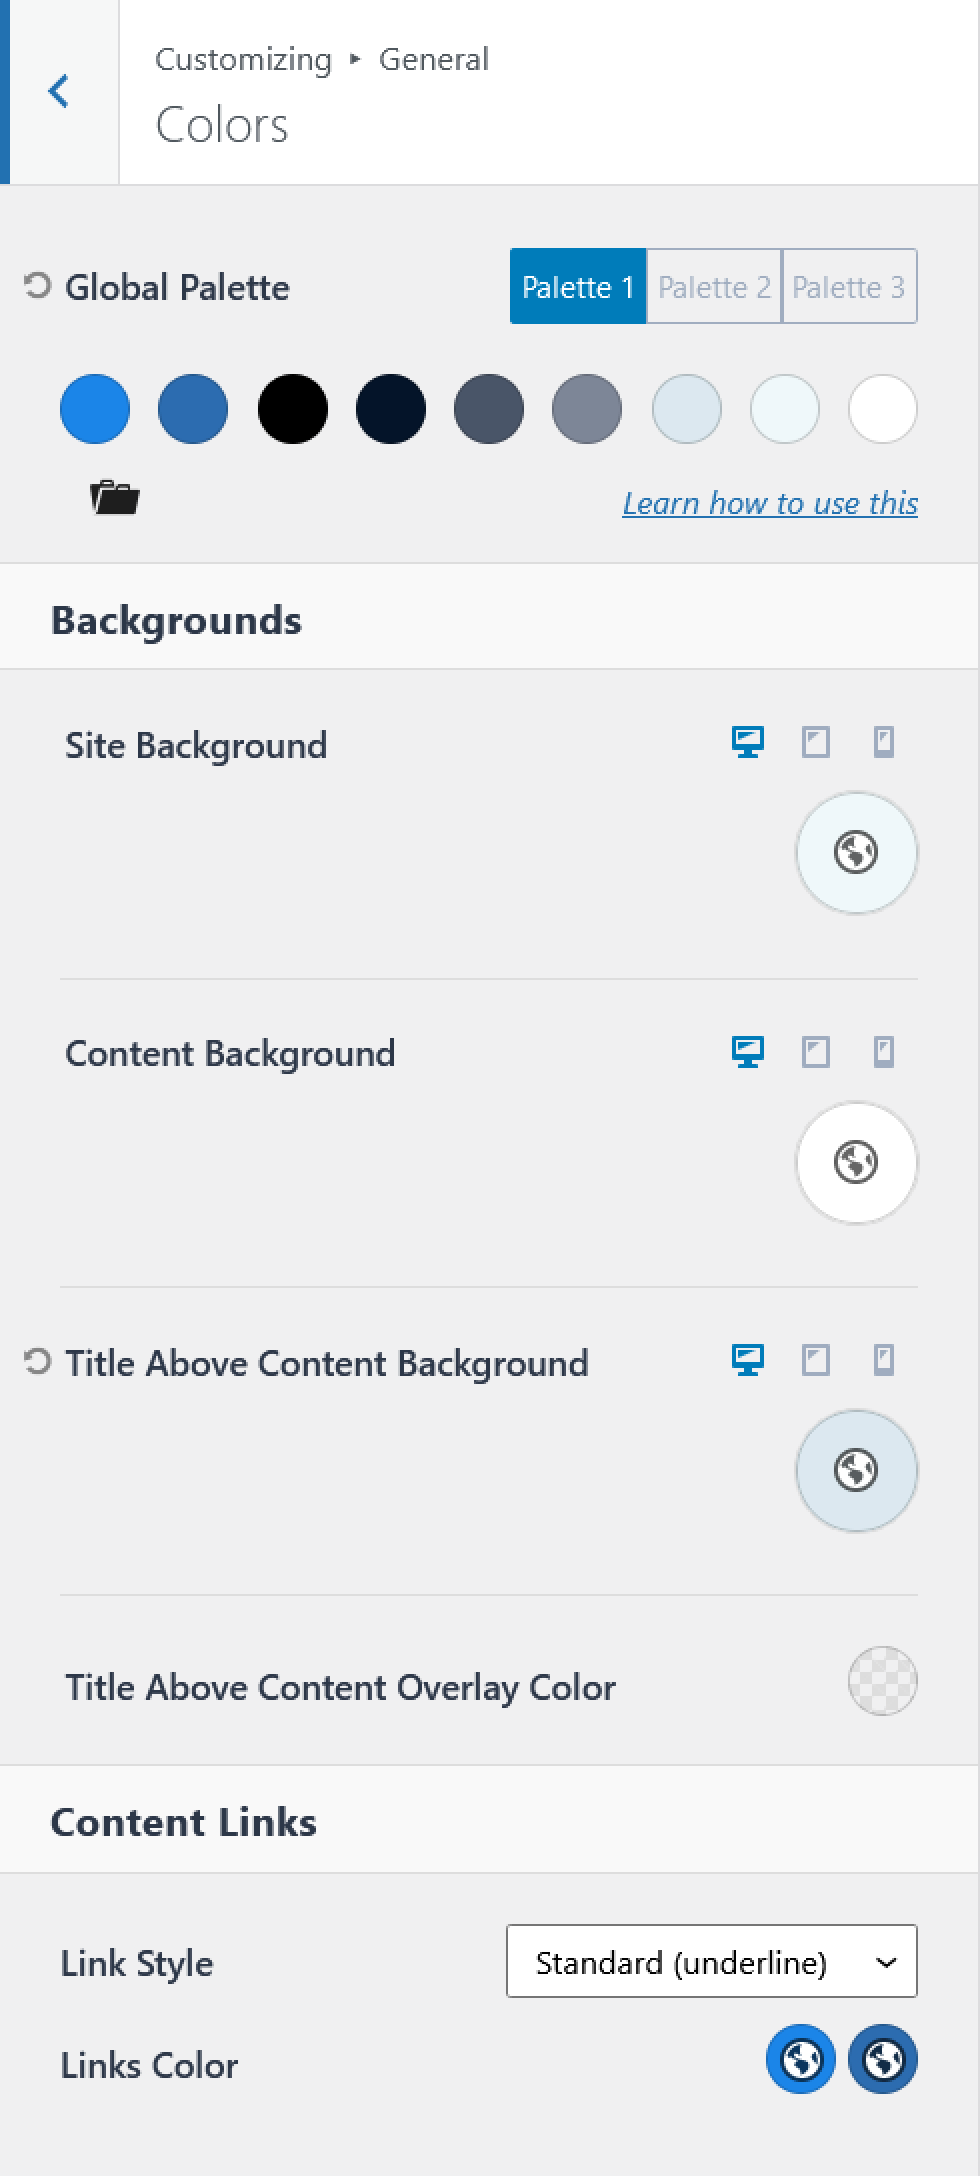Switch to tablet view for Content Background
The width and height of the screenshot is (980, 2176).
coord(816,1051)
